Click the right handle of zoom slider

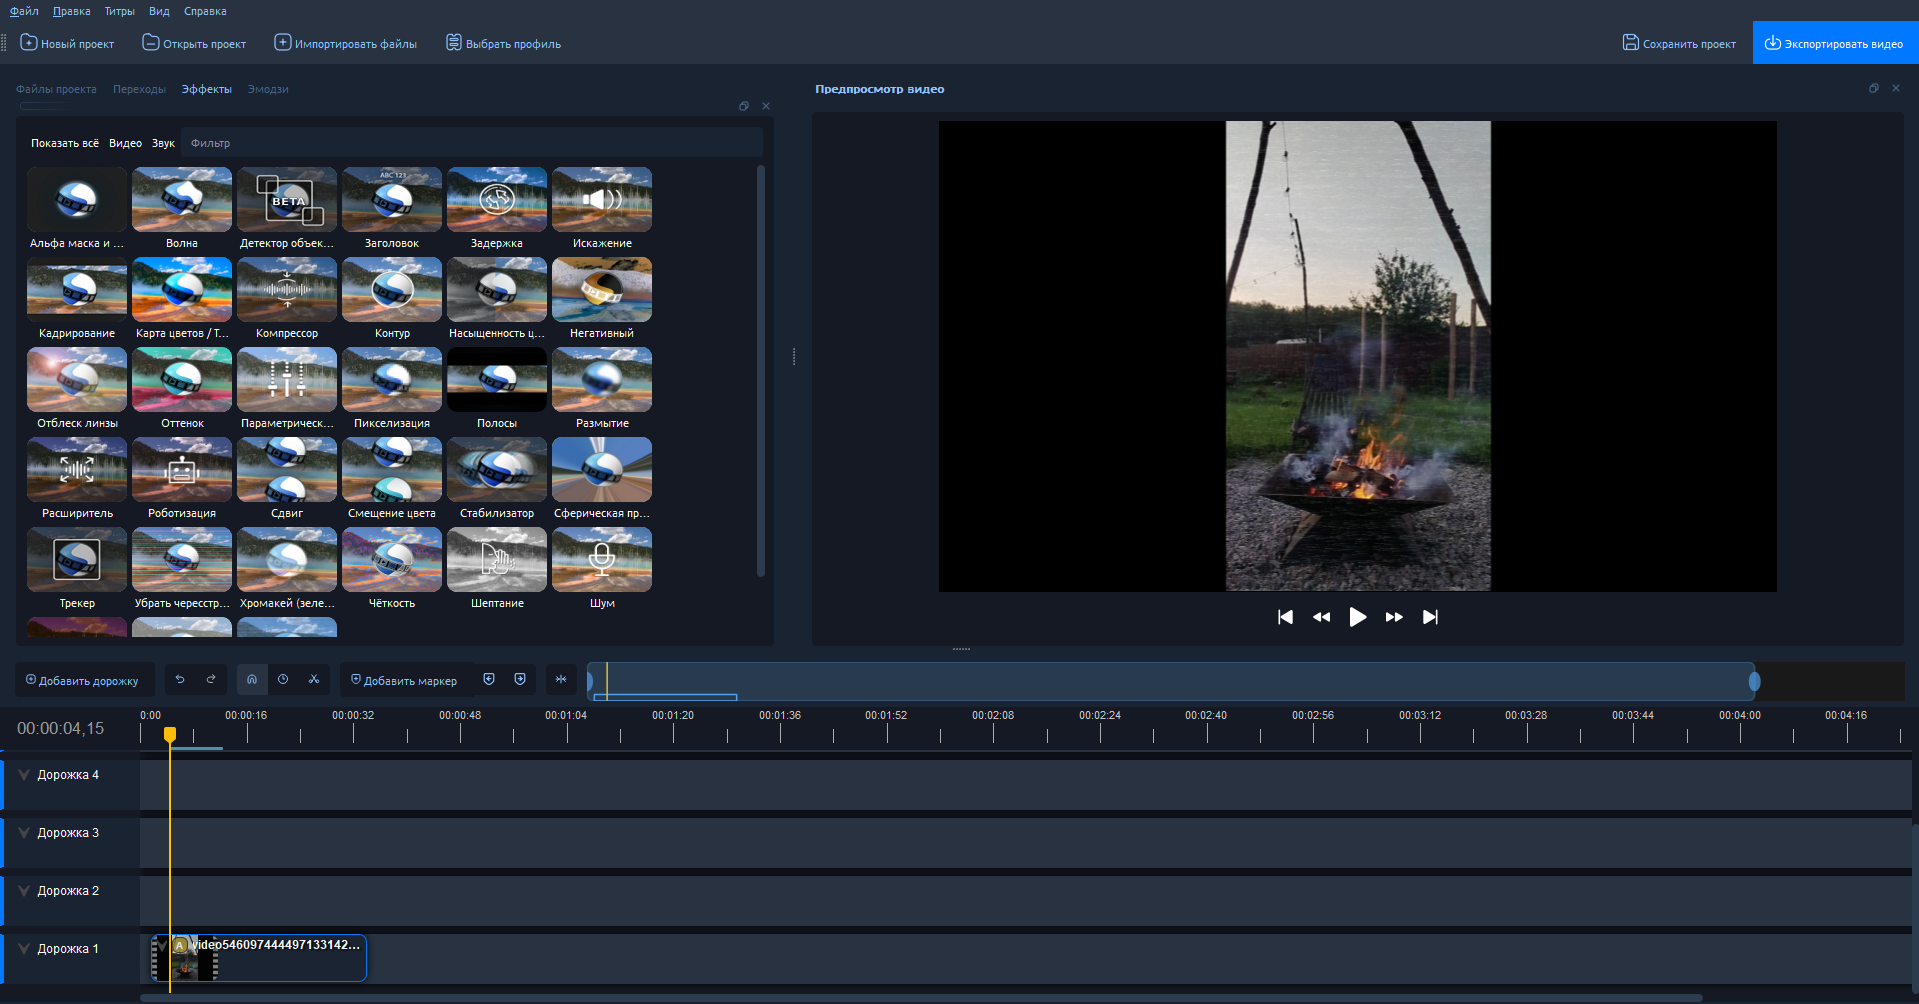point(1754,682)
